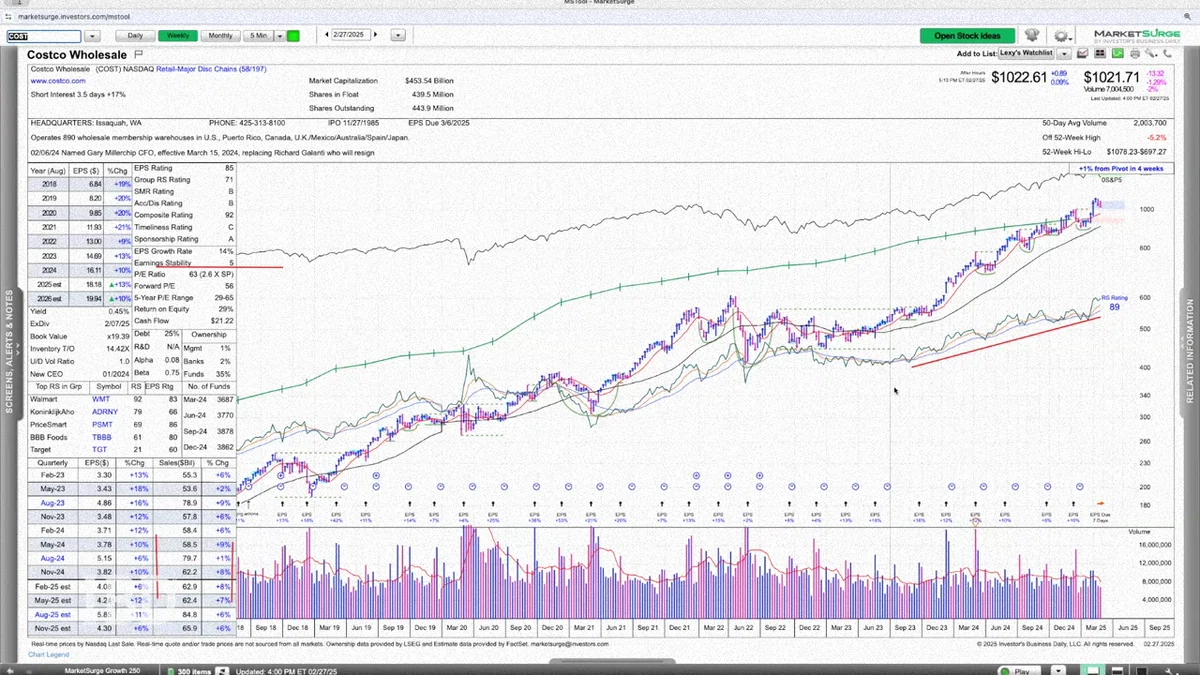Click the Open Stock Ideas button
The width and height of the screenshot is (1200, 675).
click(967, 36)
